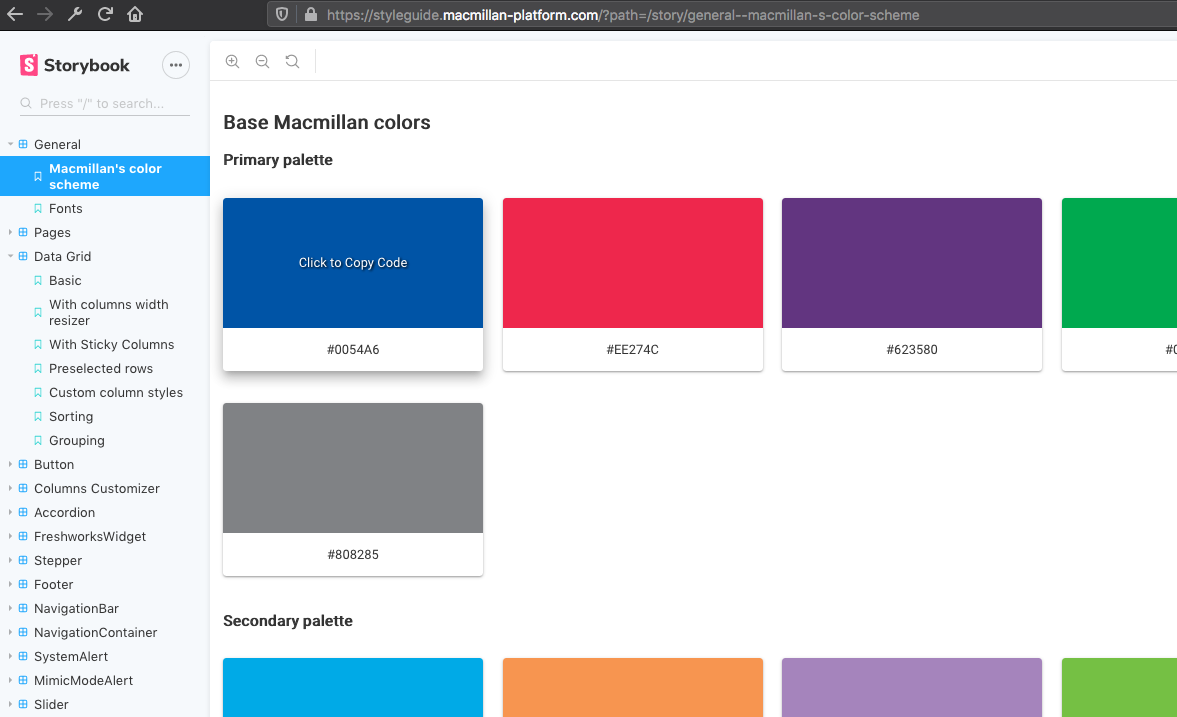This screenshot has height=717, width=1177.
Task: Click the Primary palette heading
Action: pyautogui.click(x=278, y=160)
